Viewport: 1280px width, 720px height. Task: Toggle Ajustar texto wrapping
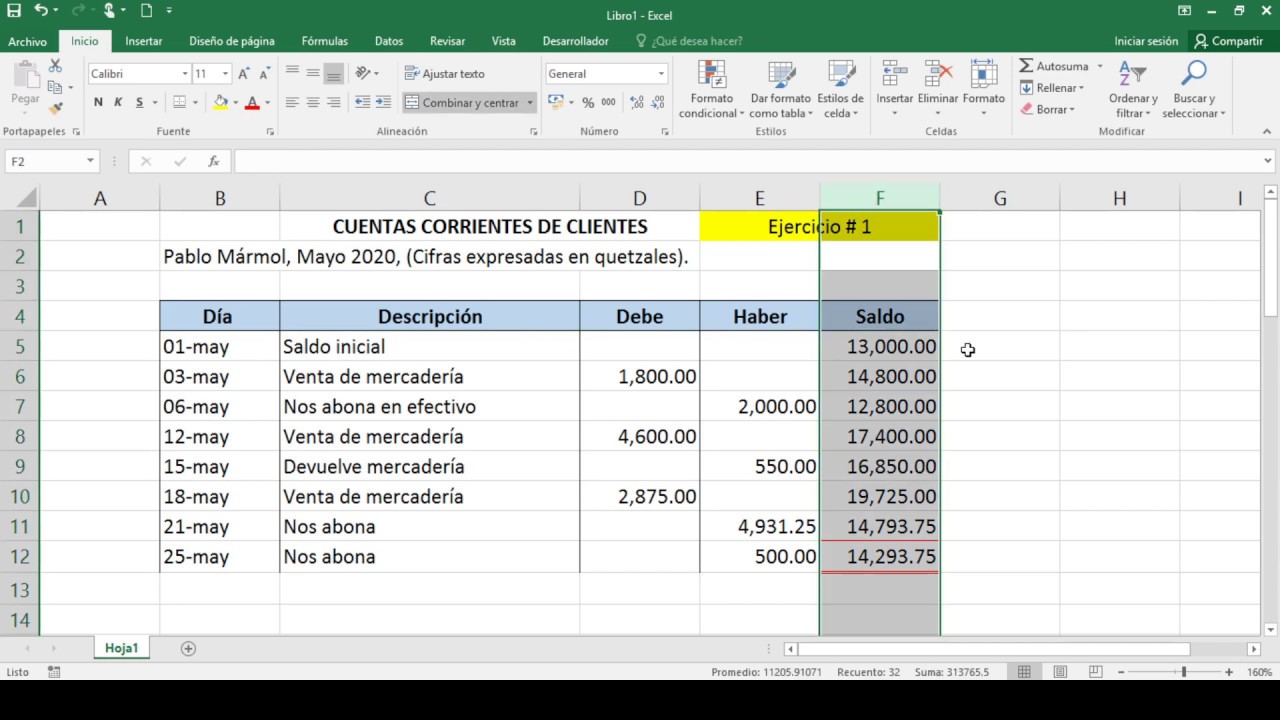(445, 74)
